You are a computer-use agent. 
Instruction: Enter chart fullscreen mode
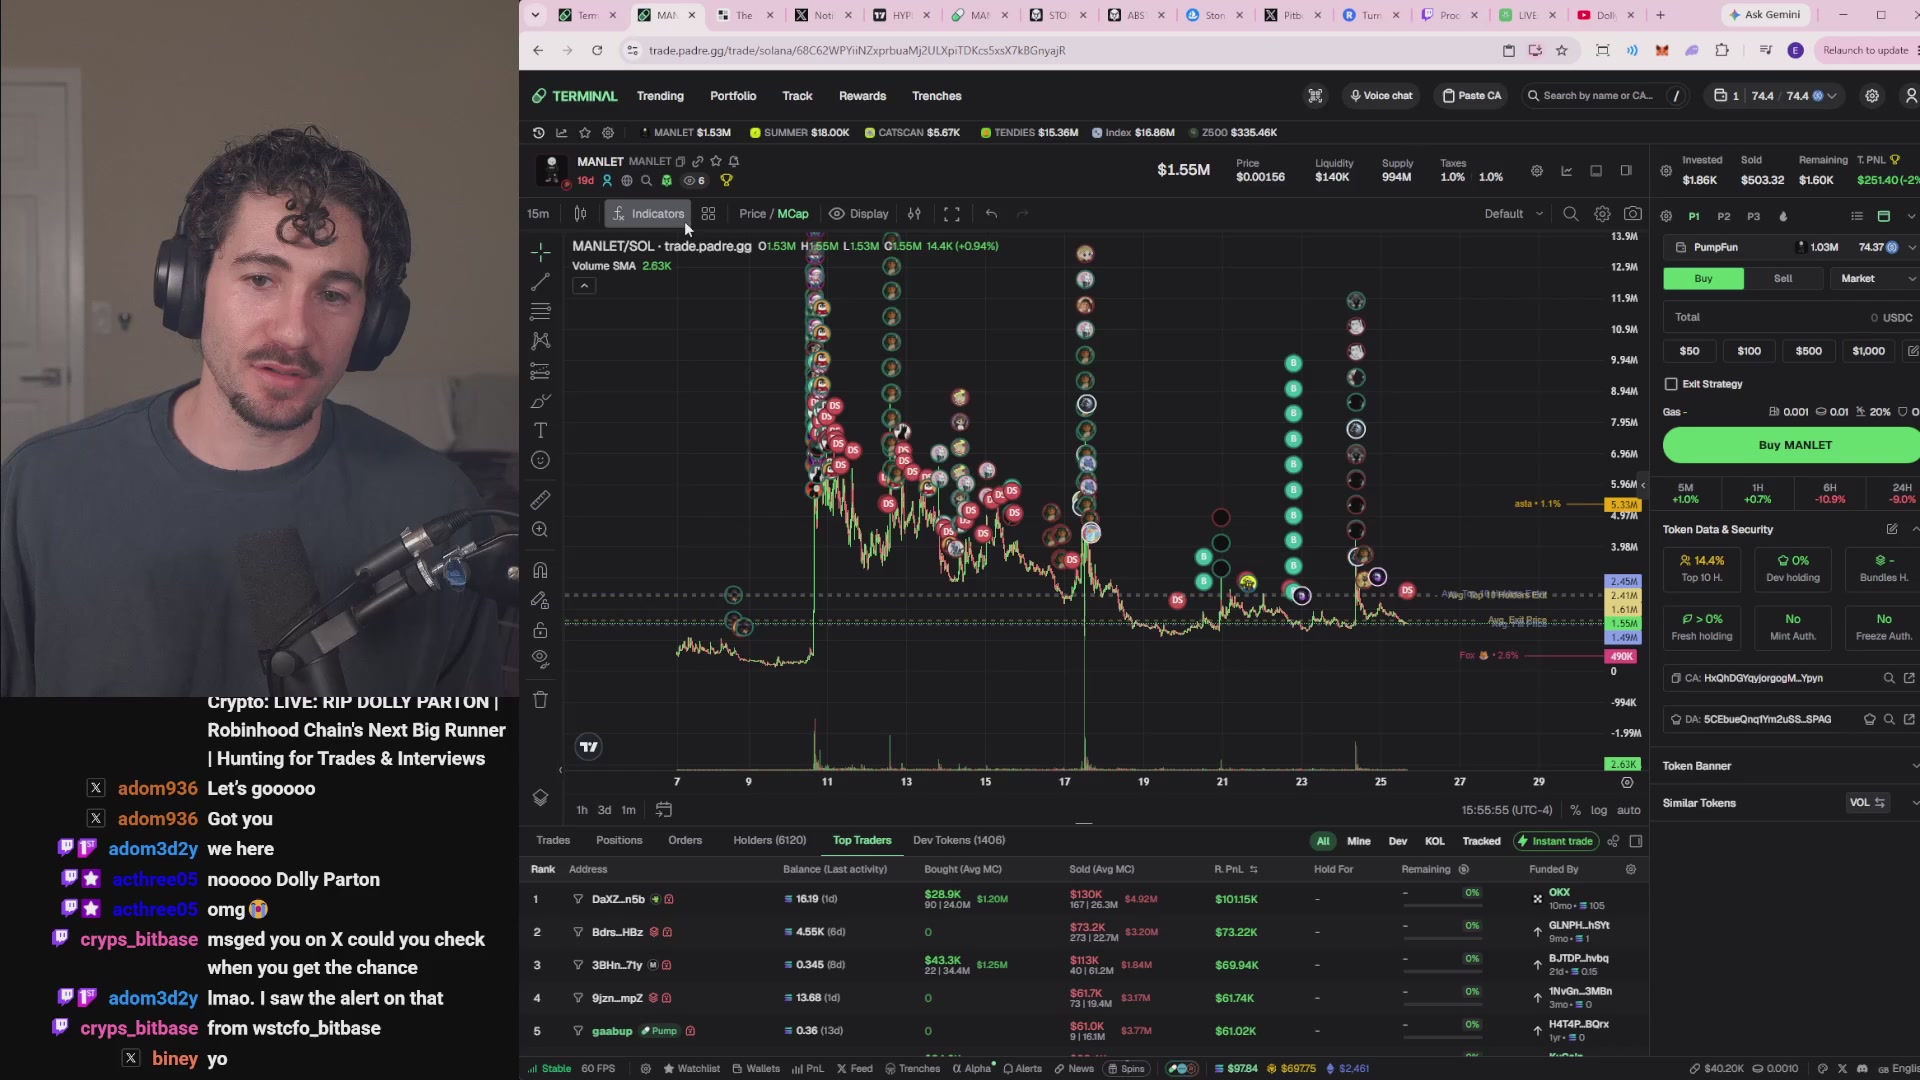point(952,214)
